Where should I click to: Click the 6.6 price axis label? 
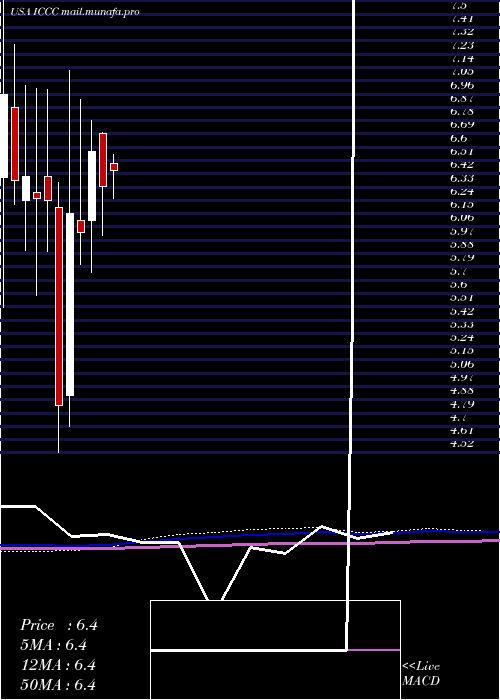coord(459,138)
